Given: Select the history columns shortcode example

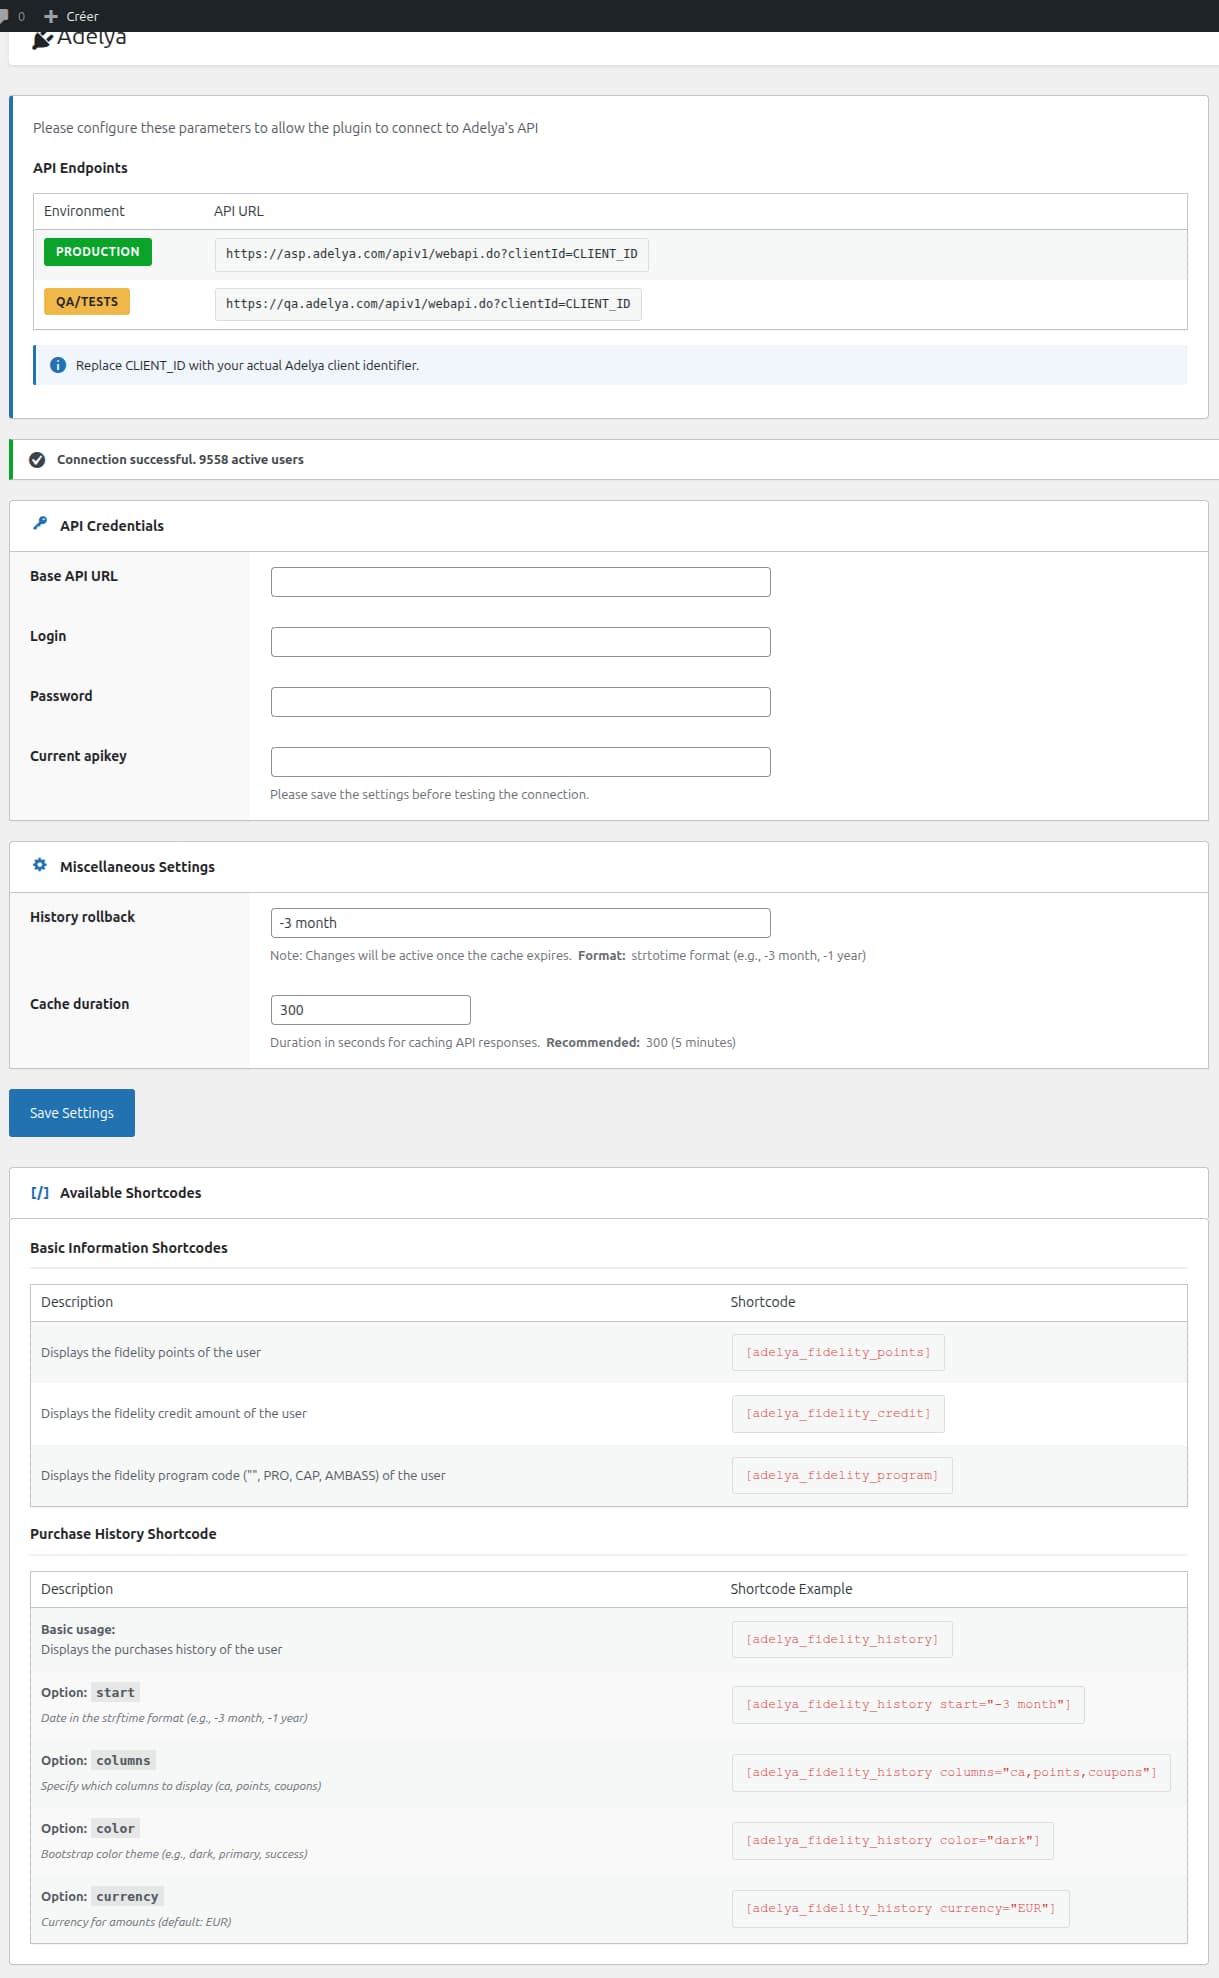Looking at the screenshot, I should pos(951,1773).
